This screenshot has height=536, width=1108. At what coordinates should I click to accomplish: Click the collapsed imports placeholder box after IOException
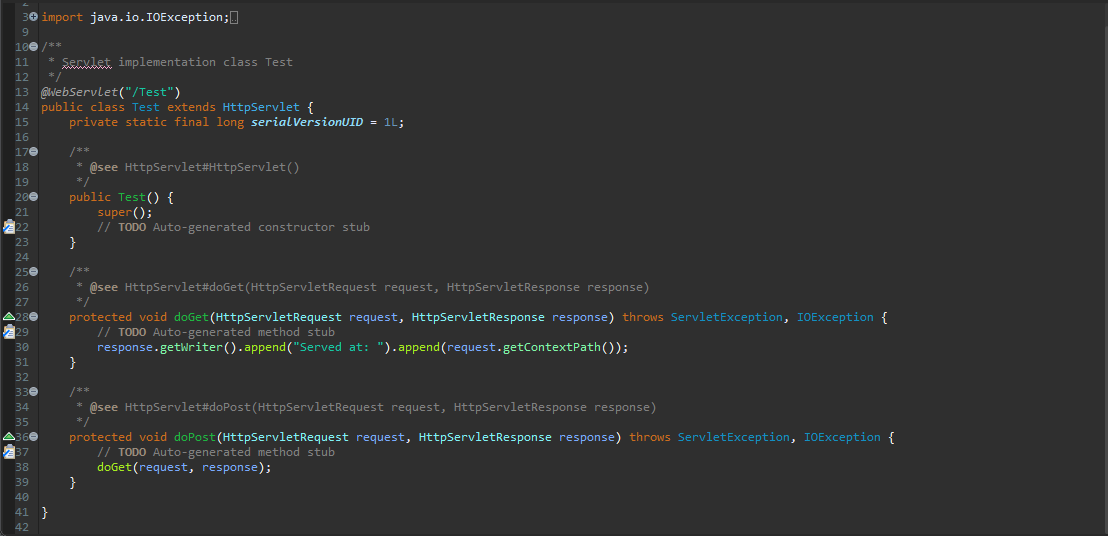(x=234, y=17)
